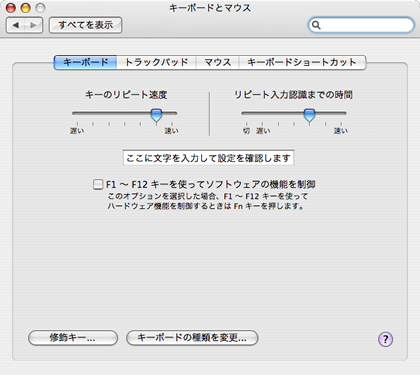Close the window with red button
This screenshot has width=420, height=375.
(x=11, y=8)
